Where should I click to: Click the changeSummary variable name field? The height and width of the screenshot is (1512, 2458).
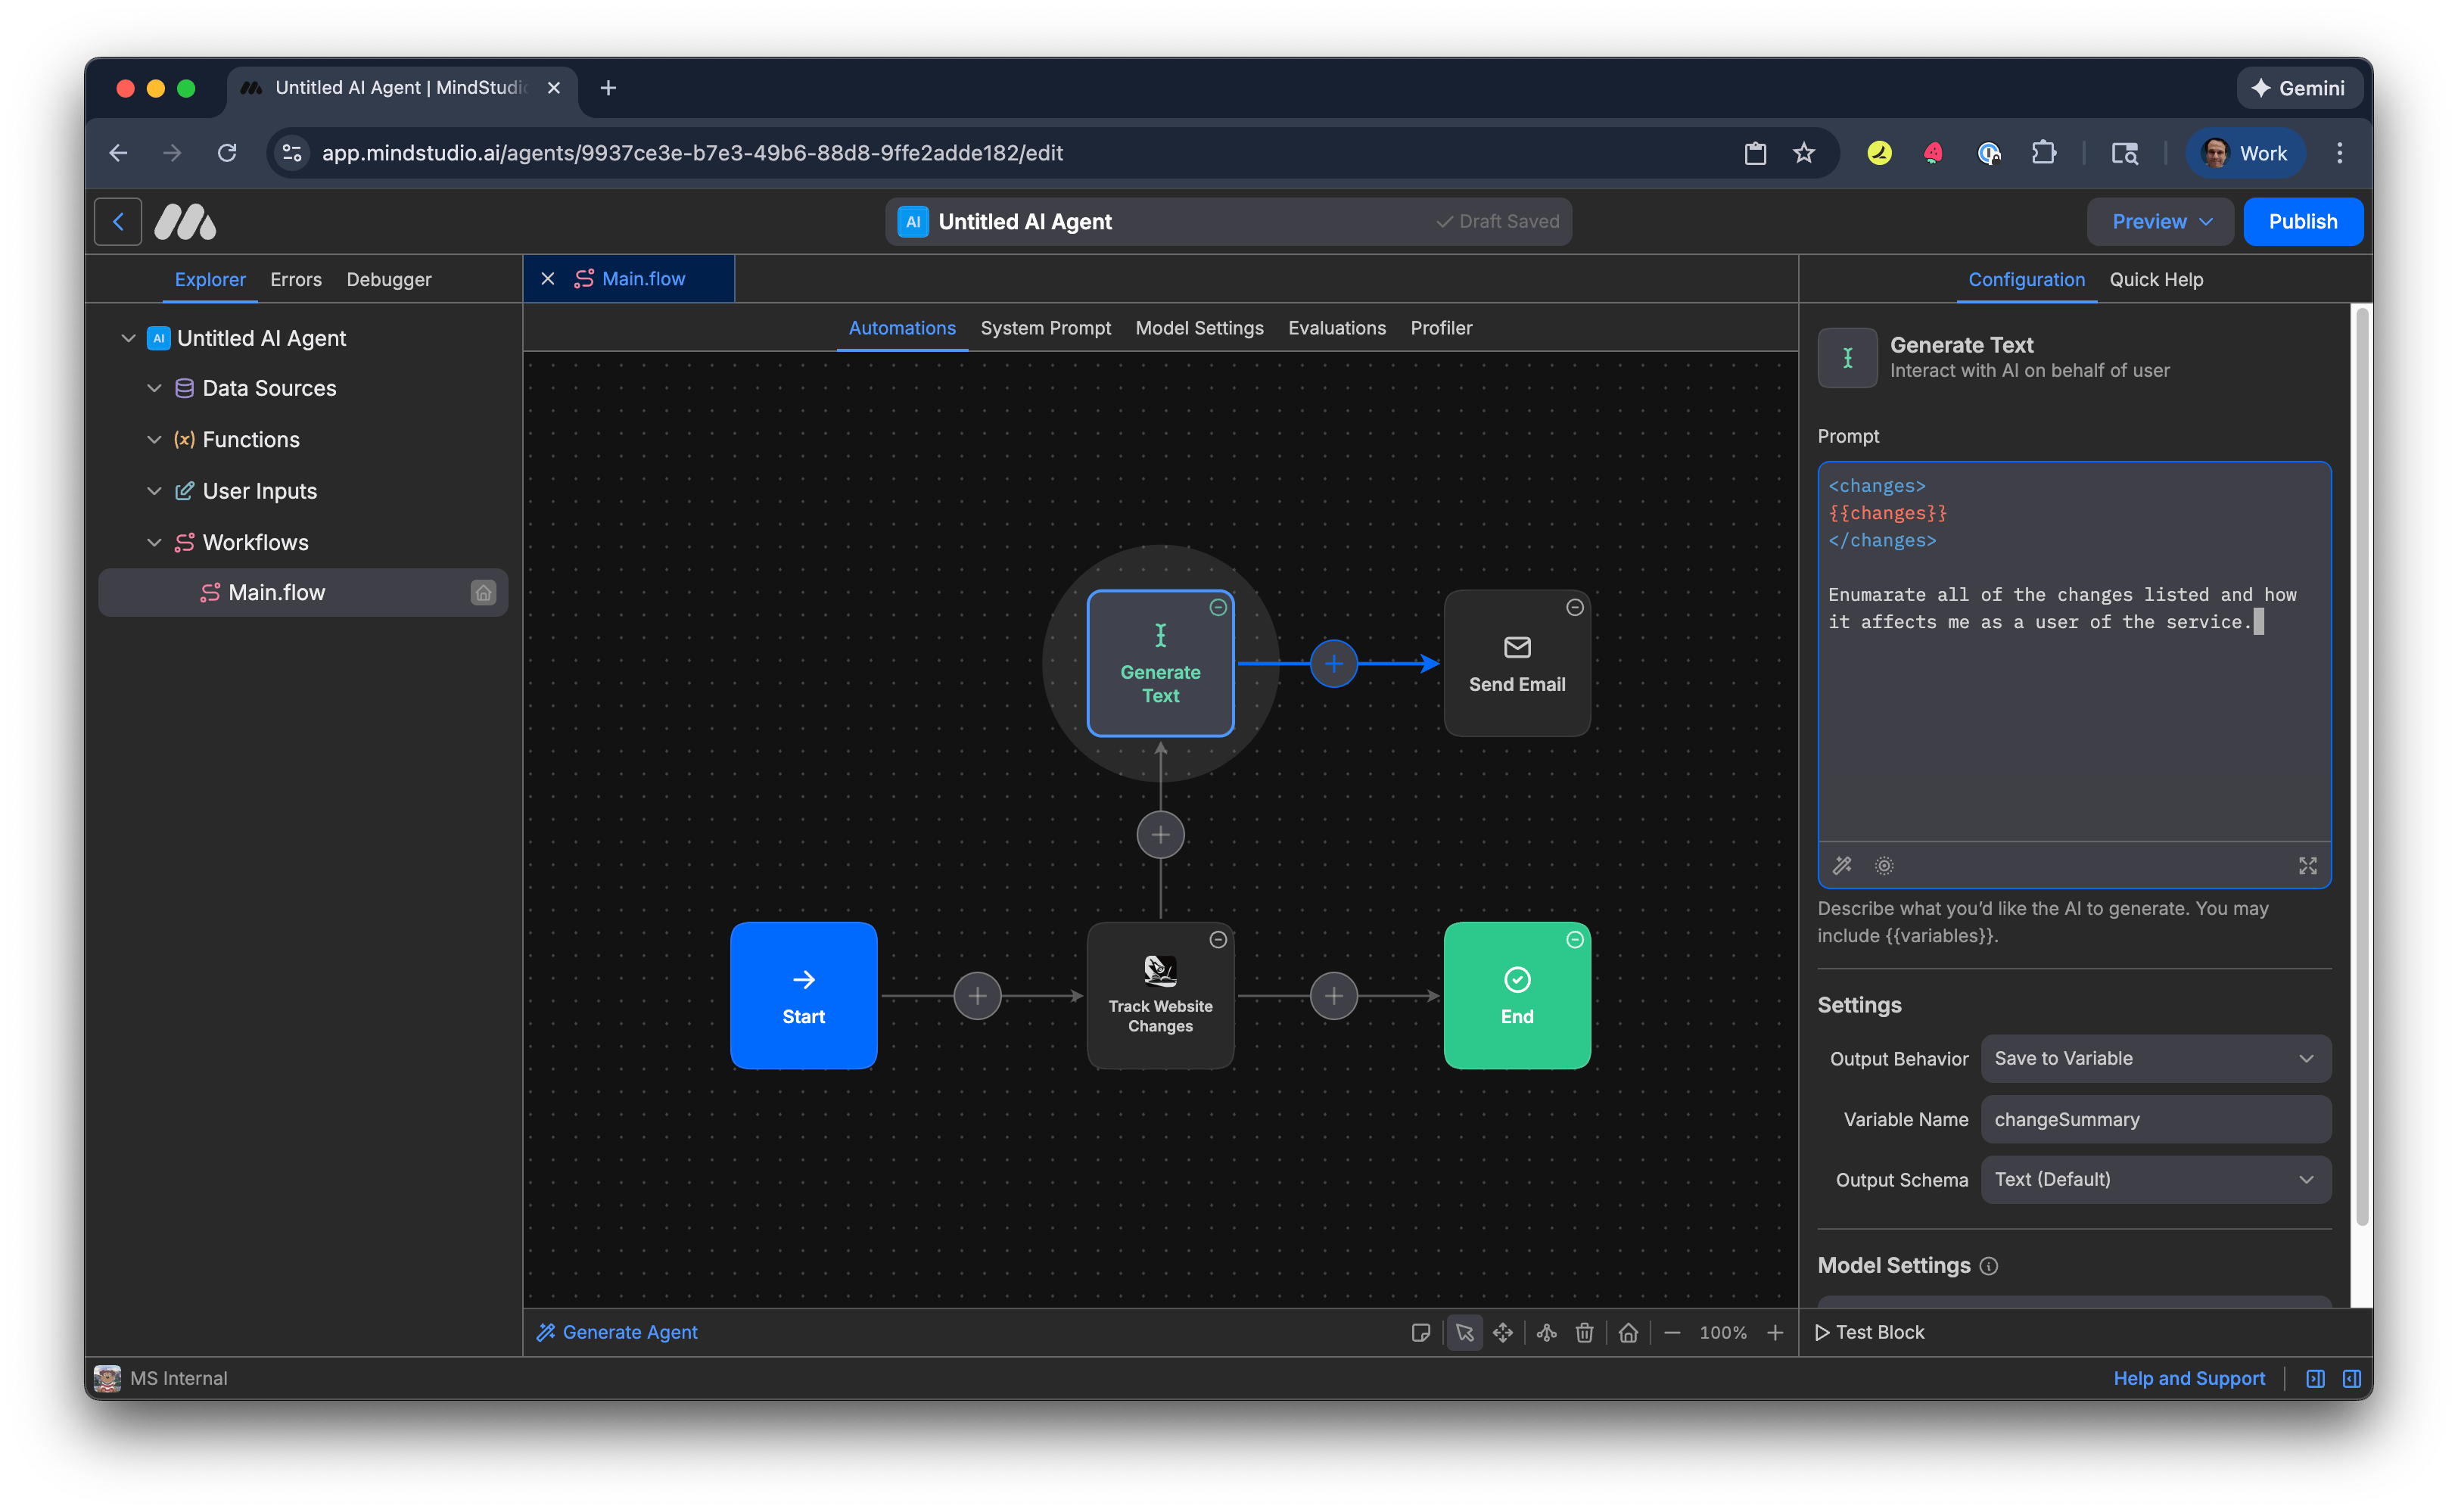pyautogui.click(x=2155, y=1119)
